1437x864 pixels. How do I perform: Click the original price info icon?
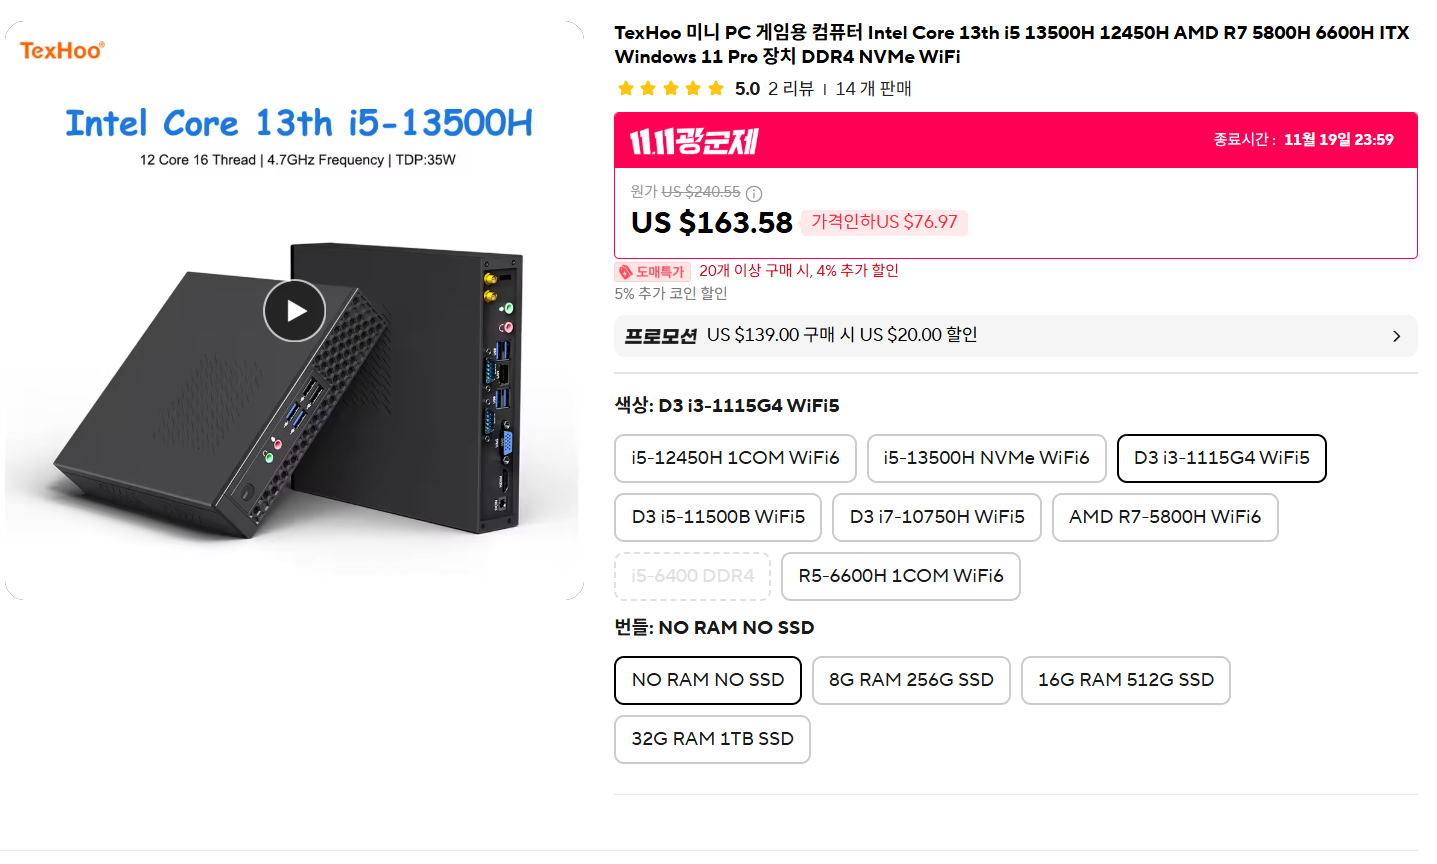pos(754,193)
